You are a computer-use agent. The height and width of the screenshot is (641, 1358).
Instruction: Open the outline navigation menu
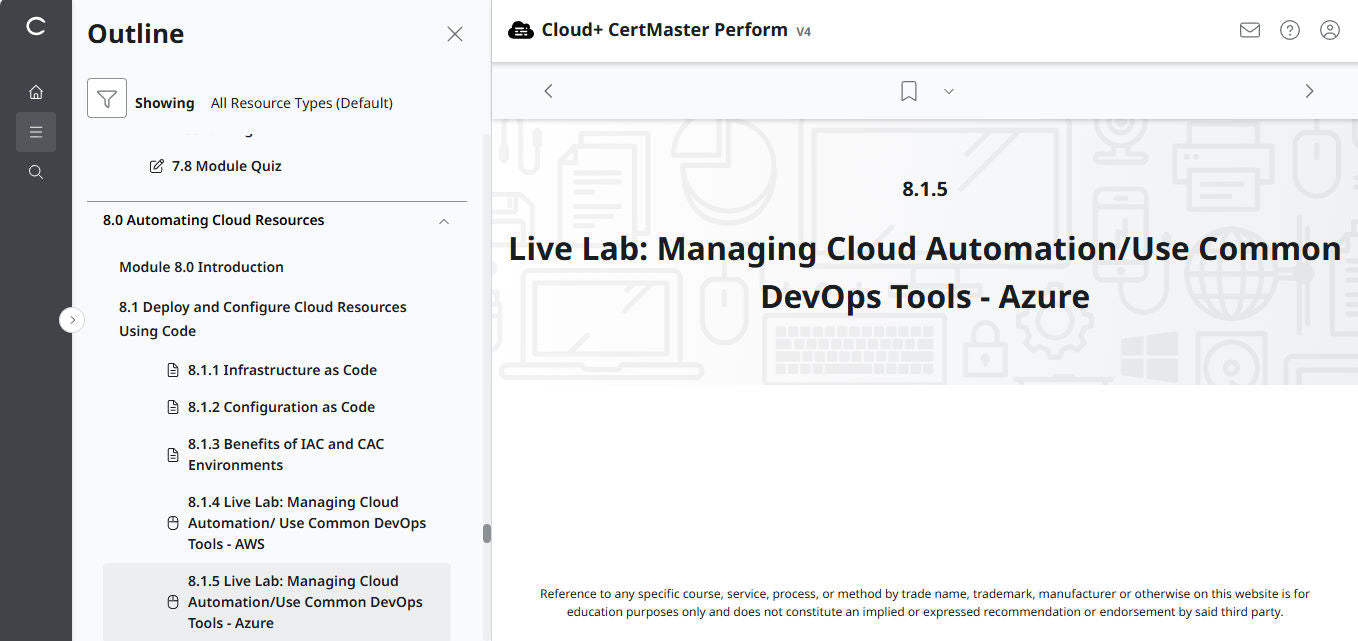[x=36, y=131]
